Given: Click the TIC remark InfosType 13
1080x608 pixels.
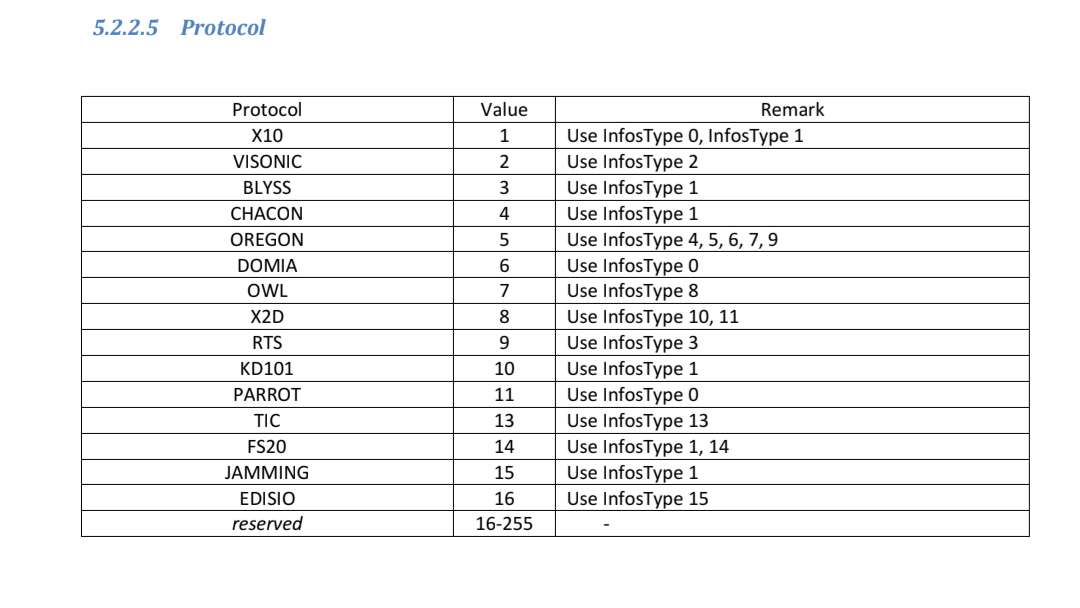Looking at the screenshot, I should click(x=792, y=421).
